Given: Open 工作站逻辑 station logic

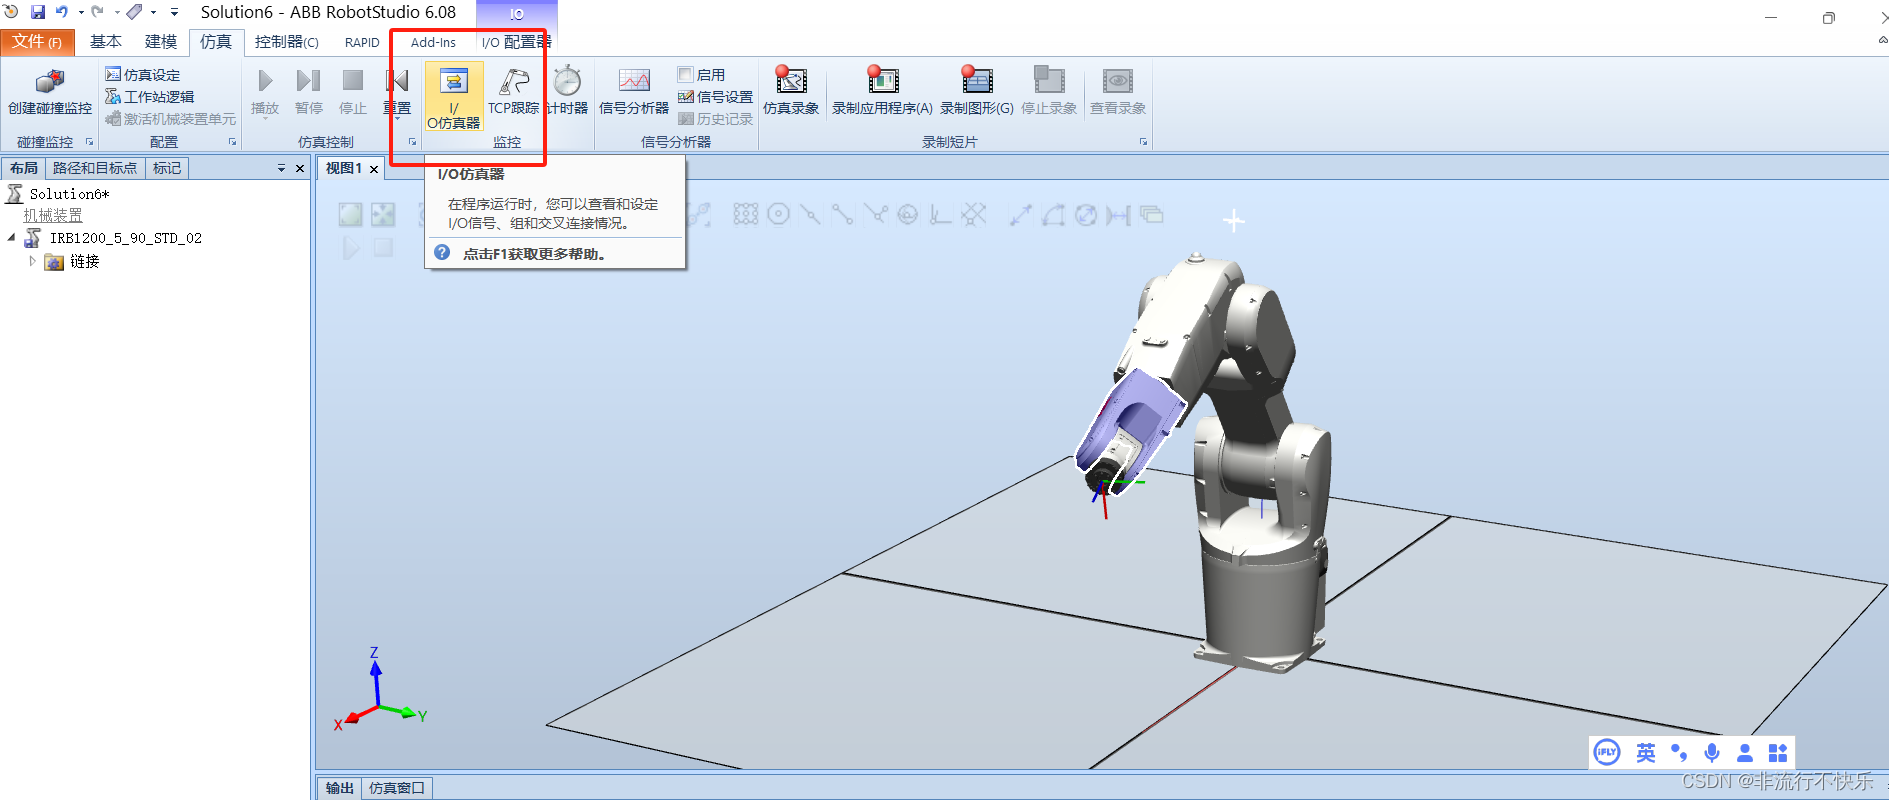Looking at the screenshot, I should click(x=149, y=97).
